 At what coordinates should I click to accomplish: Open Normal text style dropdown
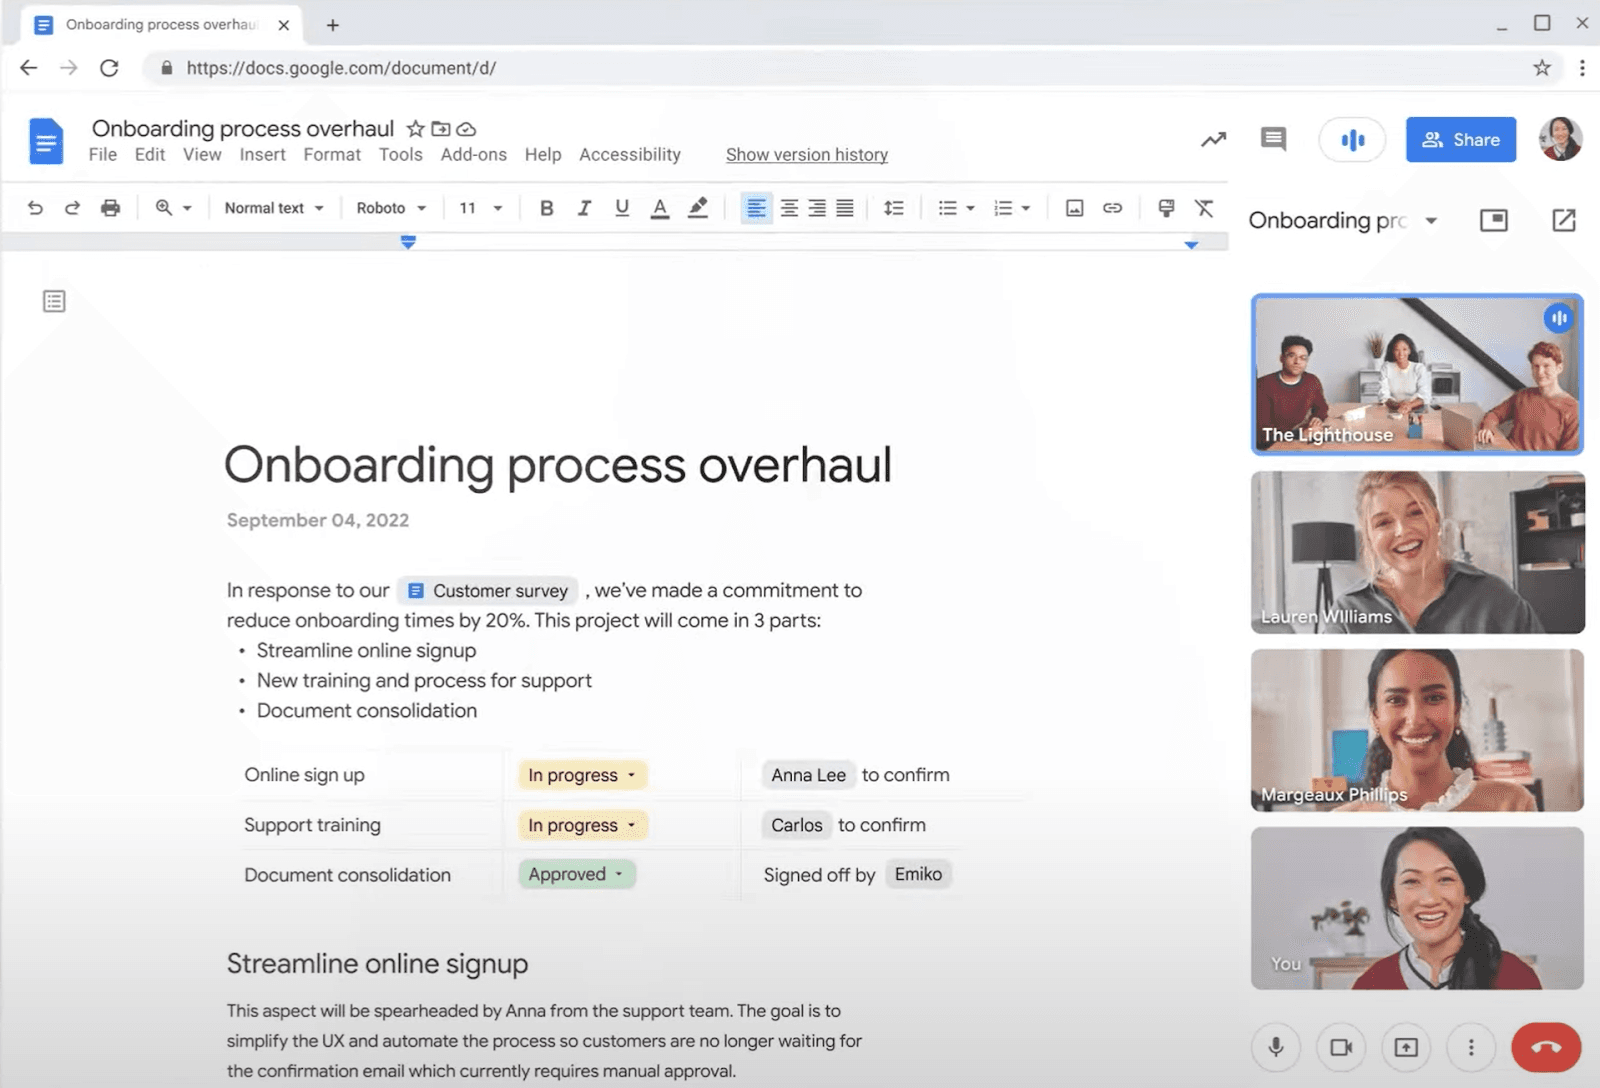(274, 208)
